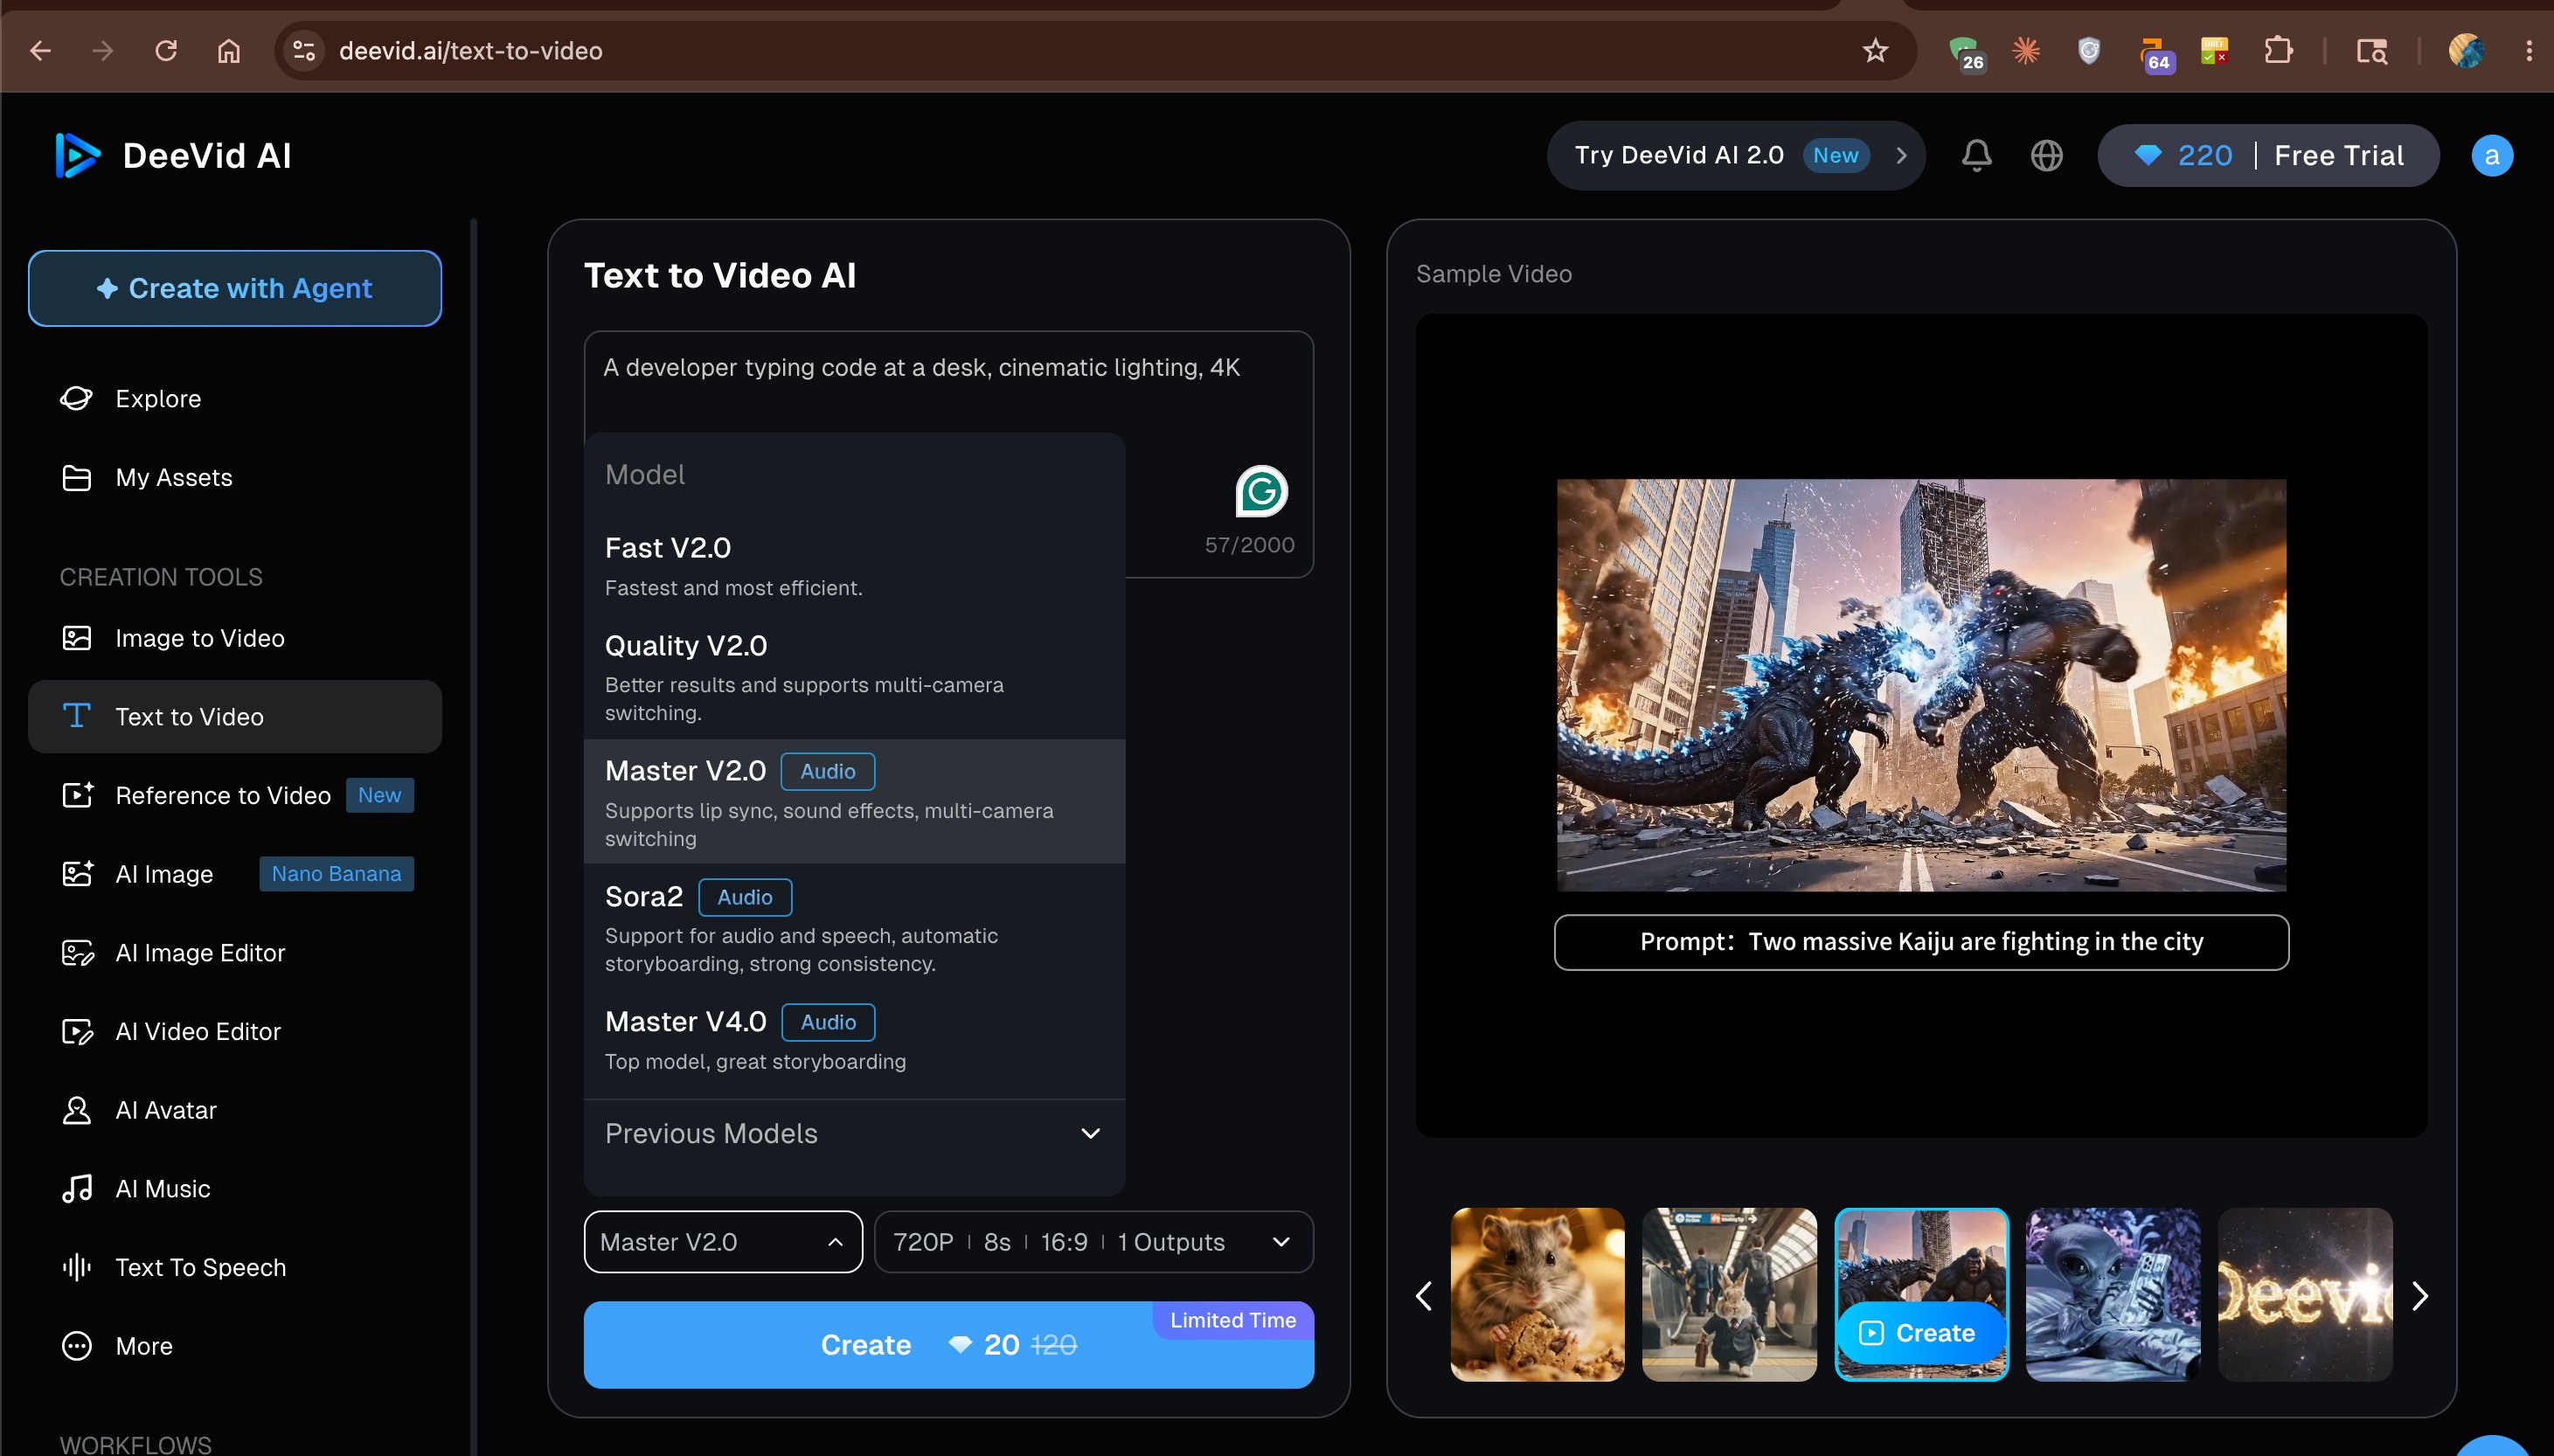This screenshot has width=2554, height=1456.
Task: Click the Try DeeVid AI 2.0 banner
Action: (1735, 155)
